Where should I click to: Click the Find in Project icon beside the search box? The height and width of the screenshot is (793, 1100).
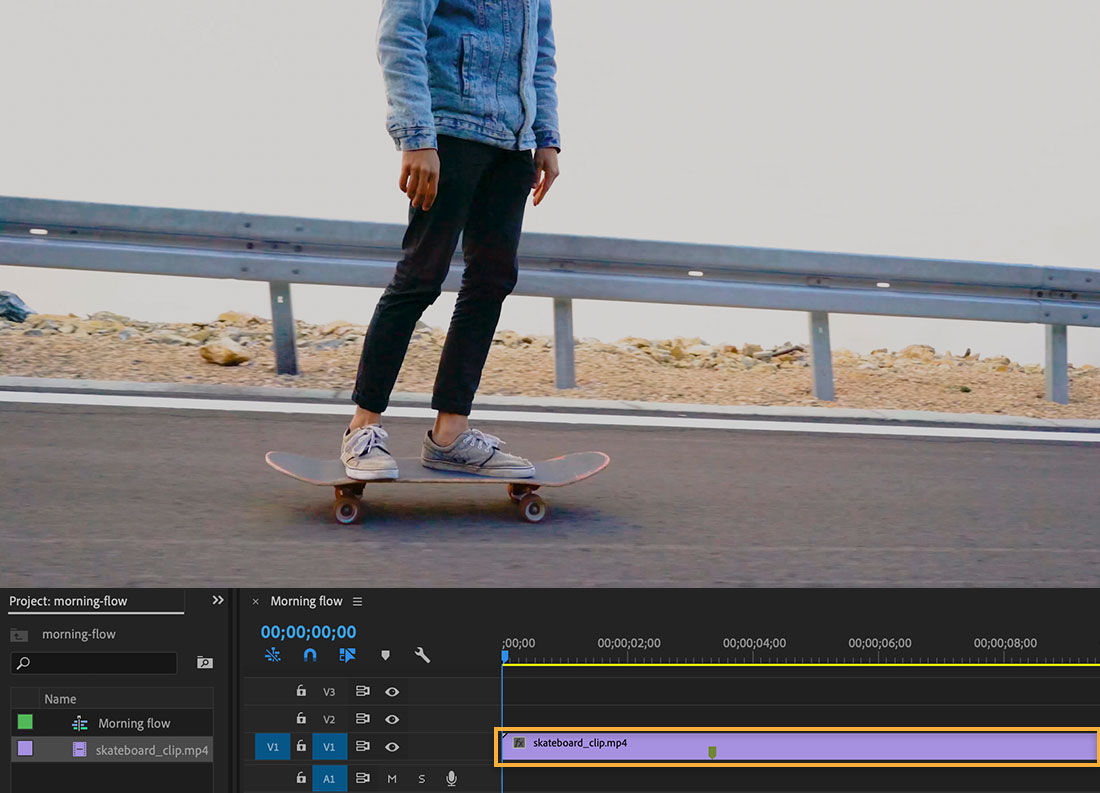pos(204,663)
